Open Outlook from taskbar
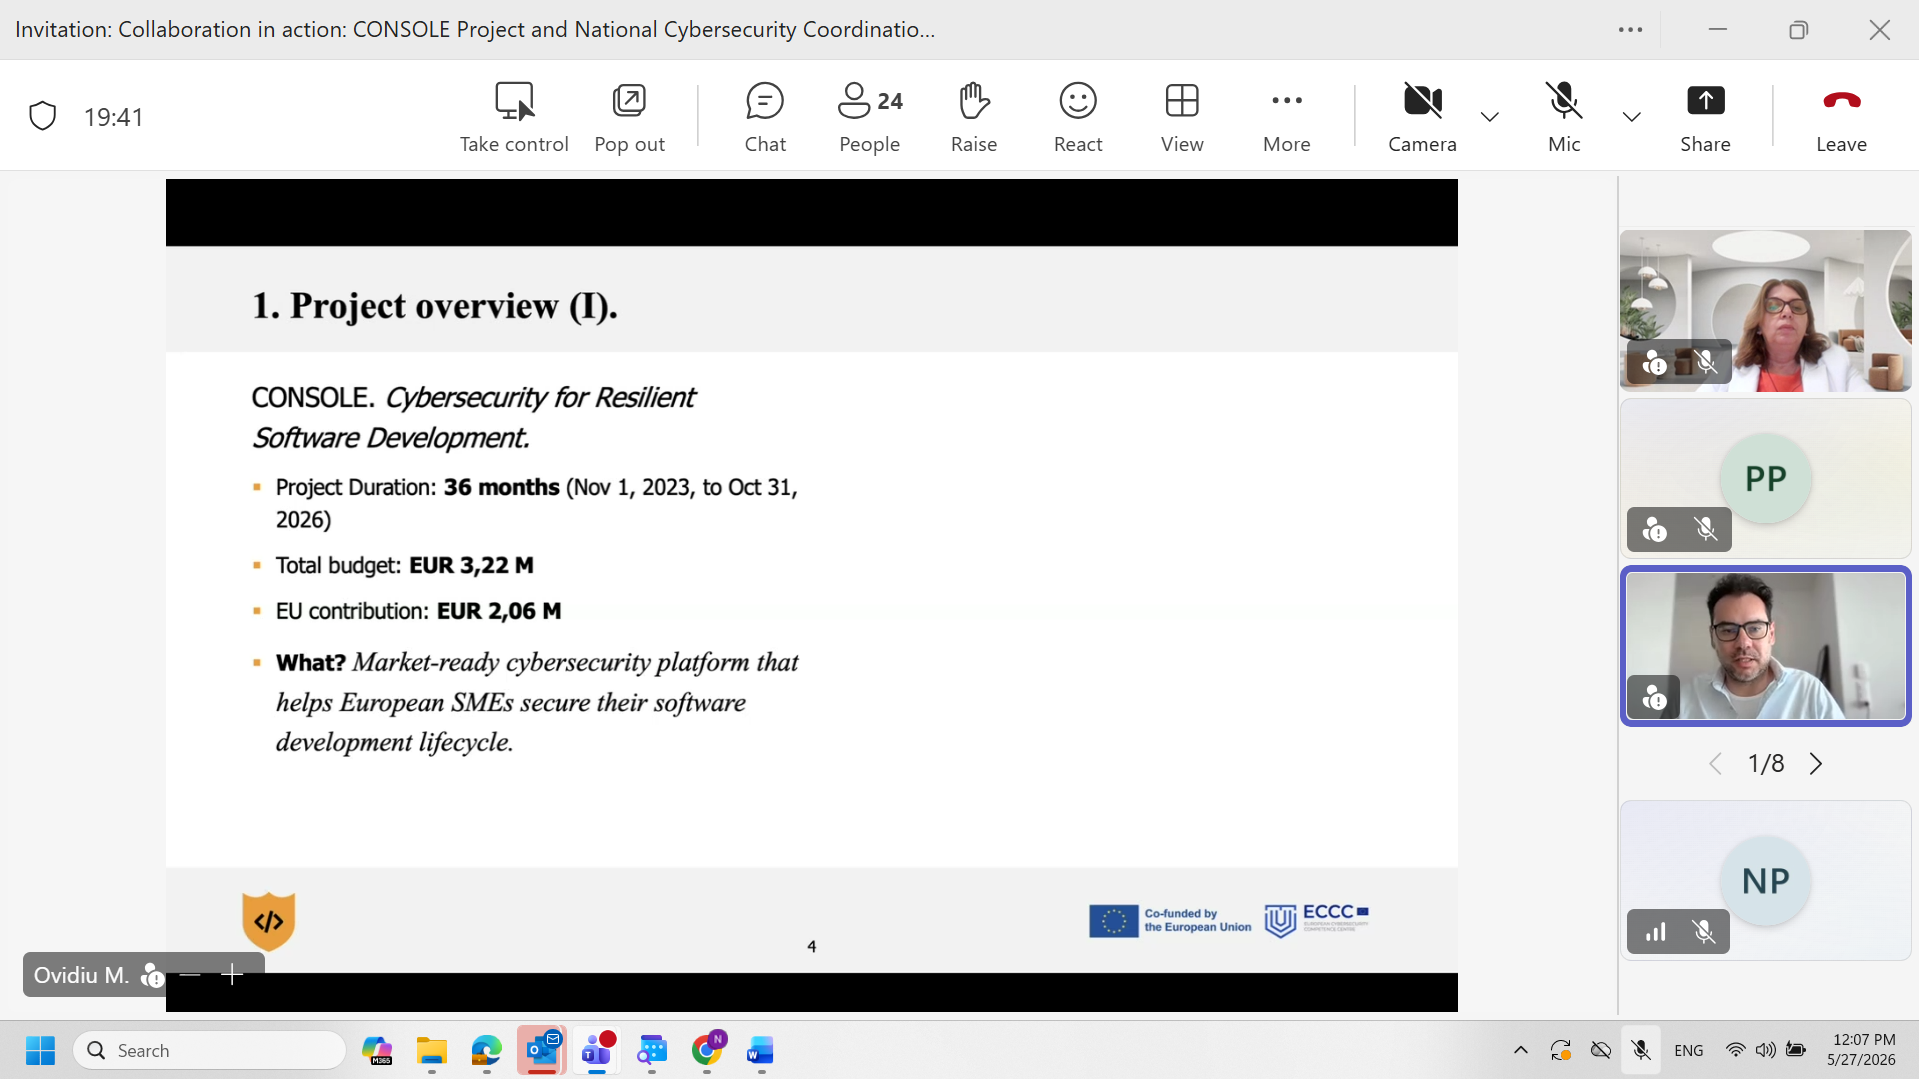The width and height of the screenshot is (1919, 1079). (x=542, y=1051)
